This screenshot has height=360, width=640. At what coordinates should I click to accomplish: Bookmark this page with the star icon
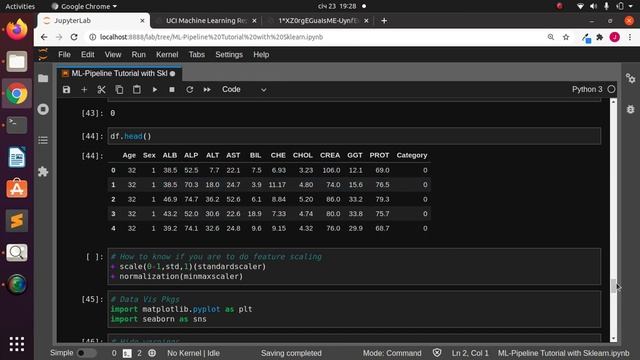(566, 37)
